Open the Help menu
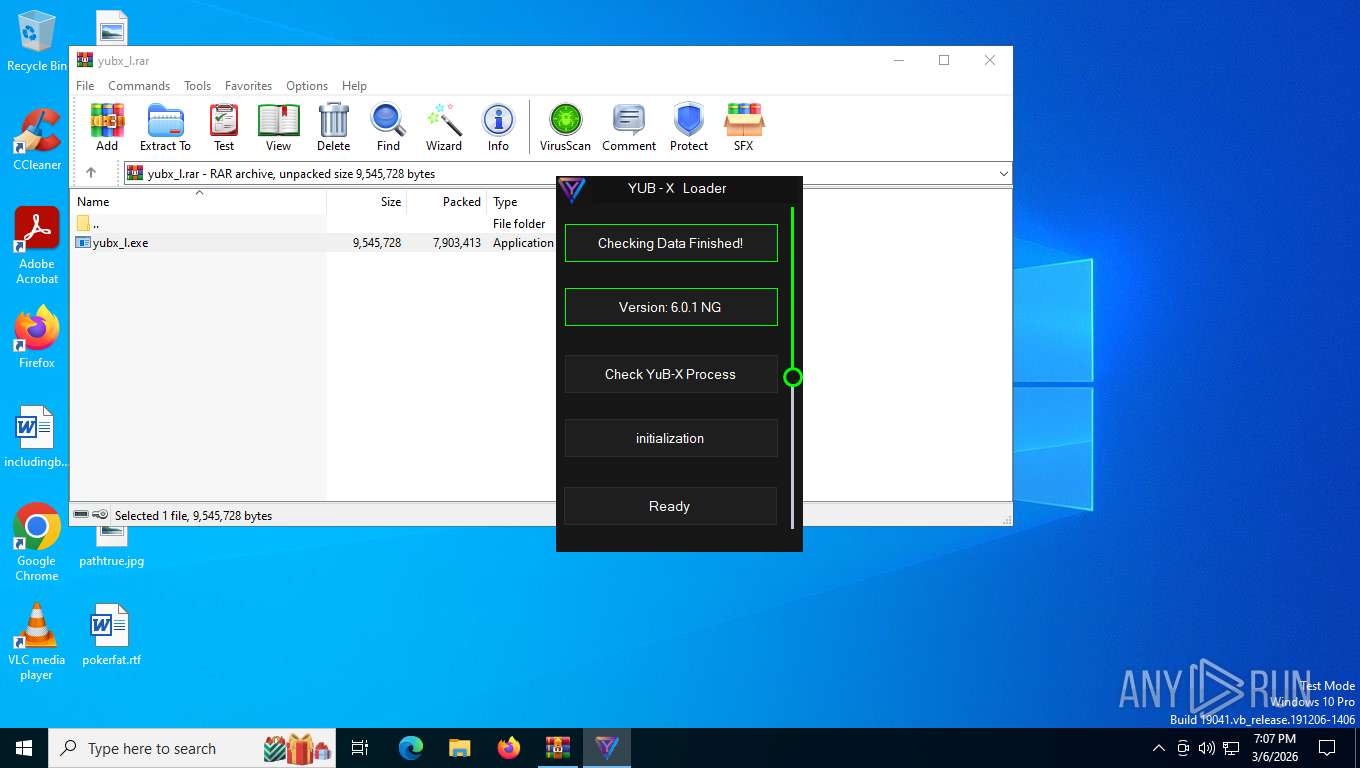Screen dimensions: 1360x768 (x=354, y=86)
